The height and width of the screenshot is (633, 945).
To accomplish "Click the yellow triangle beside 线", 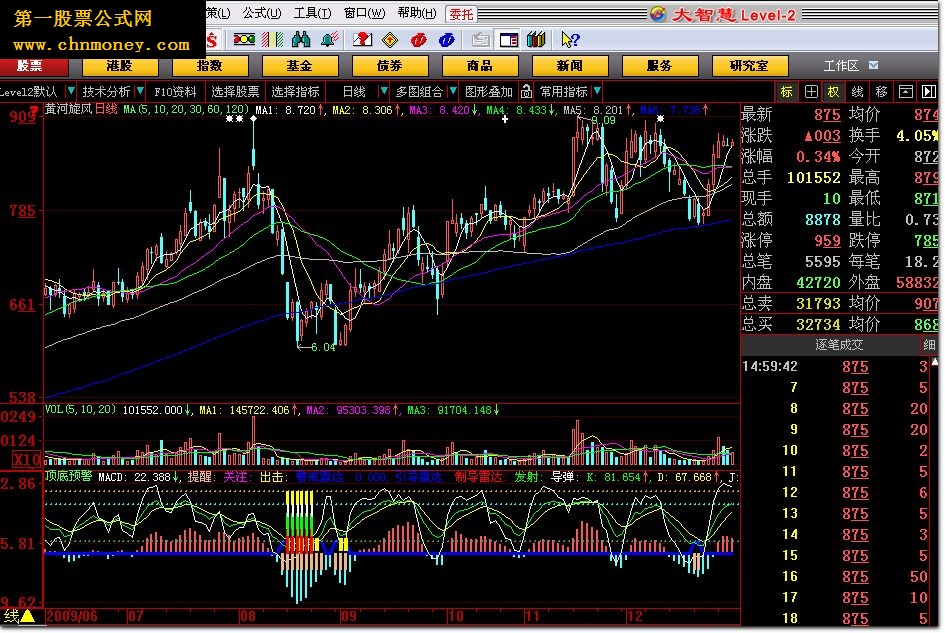I will (x=28, y=616).
